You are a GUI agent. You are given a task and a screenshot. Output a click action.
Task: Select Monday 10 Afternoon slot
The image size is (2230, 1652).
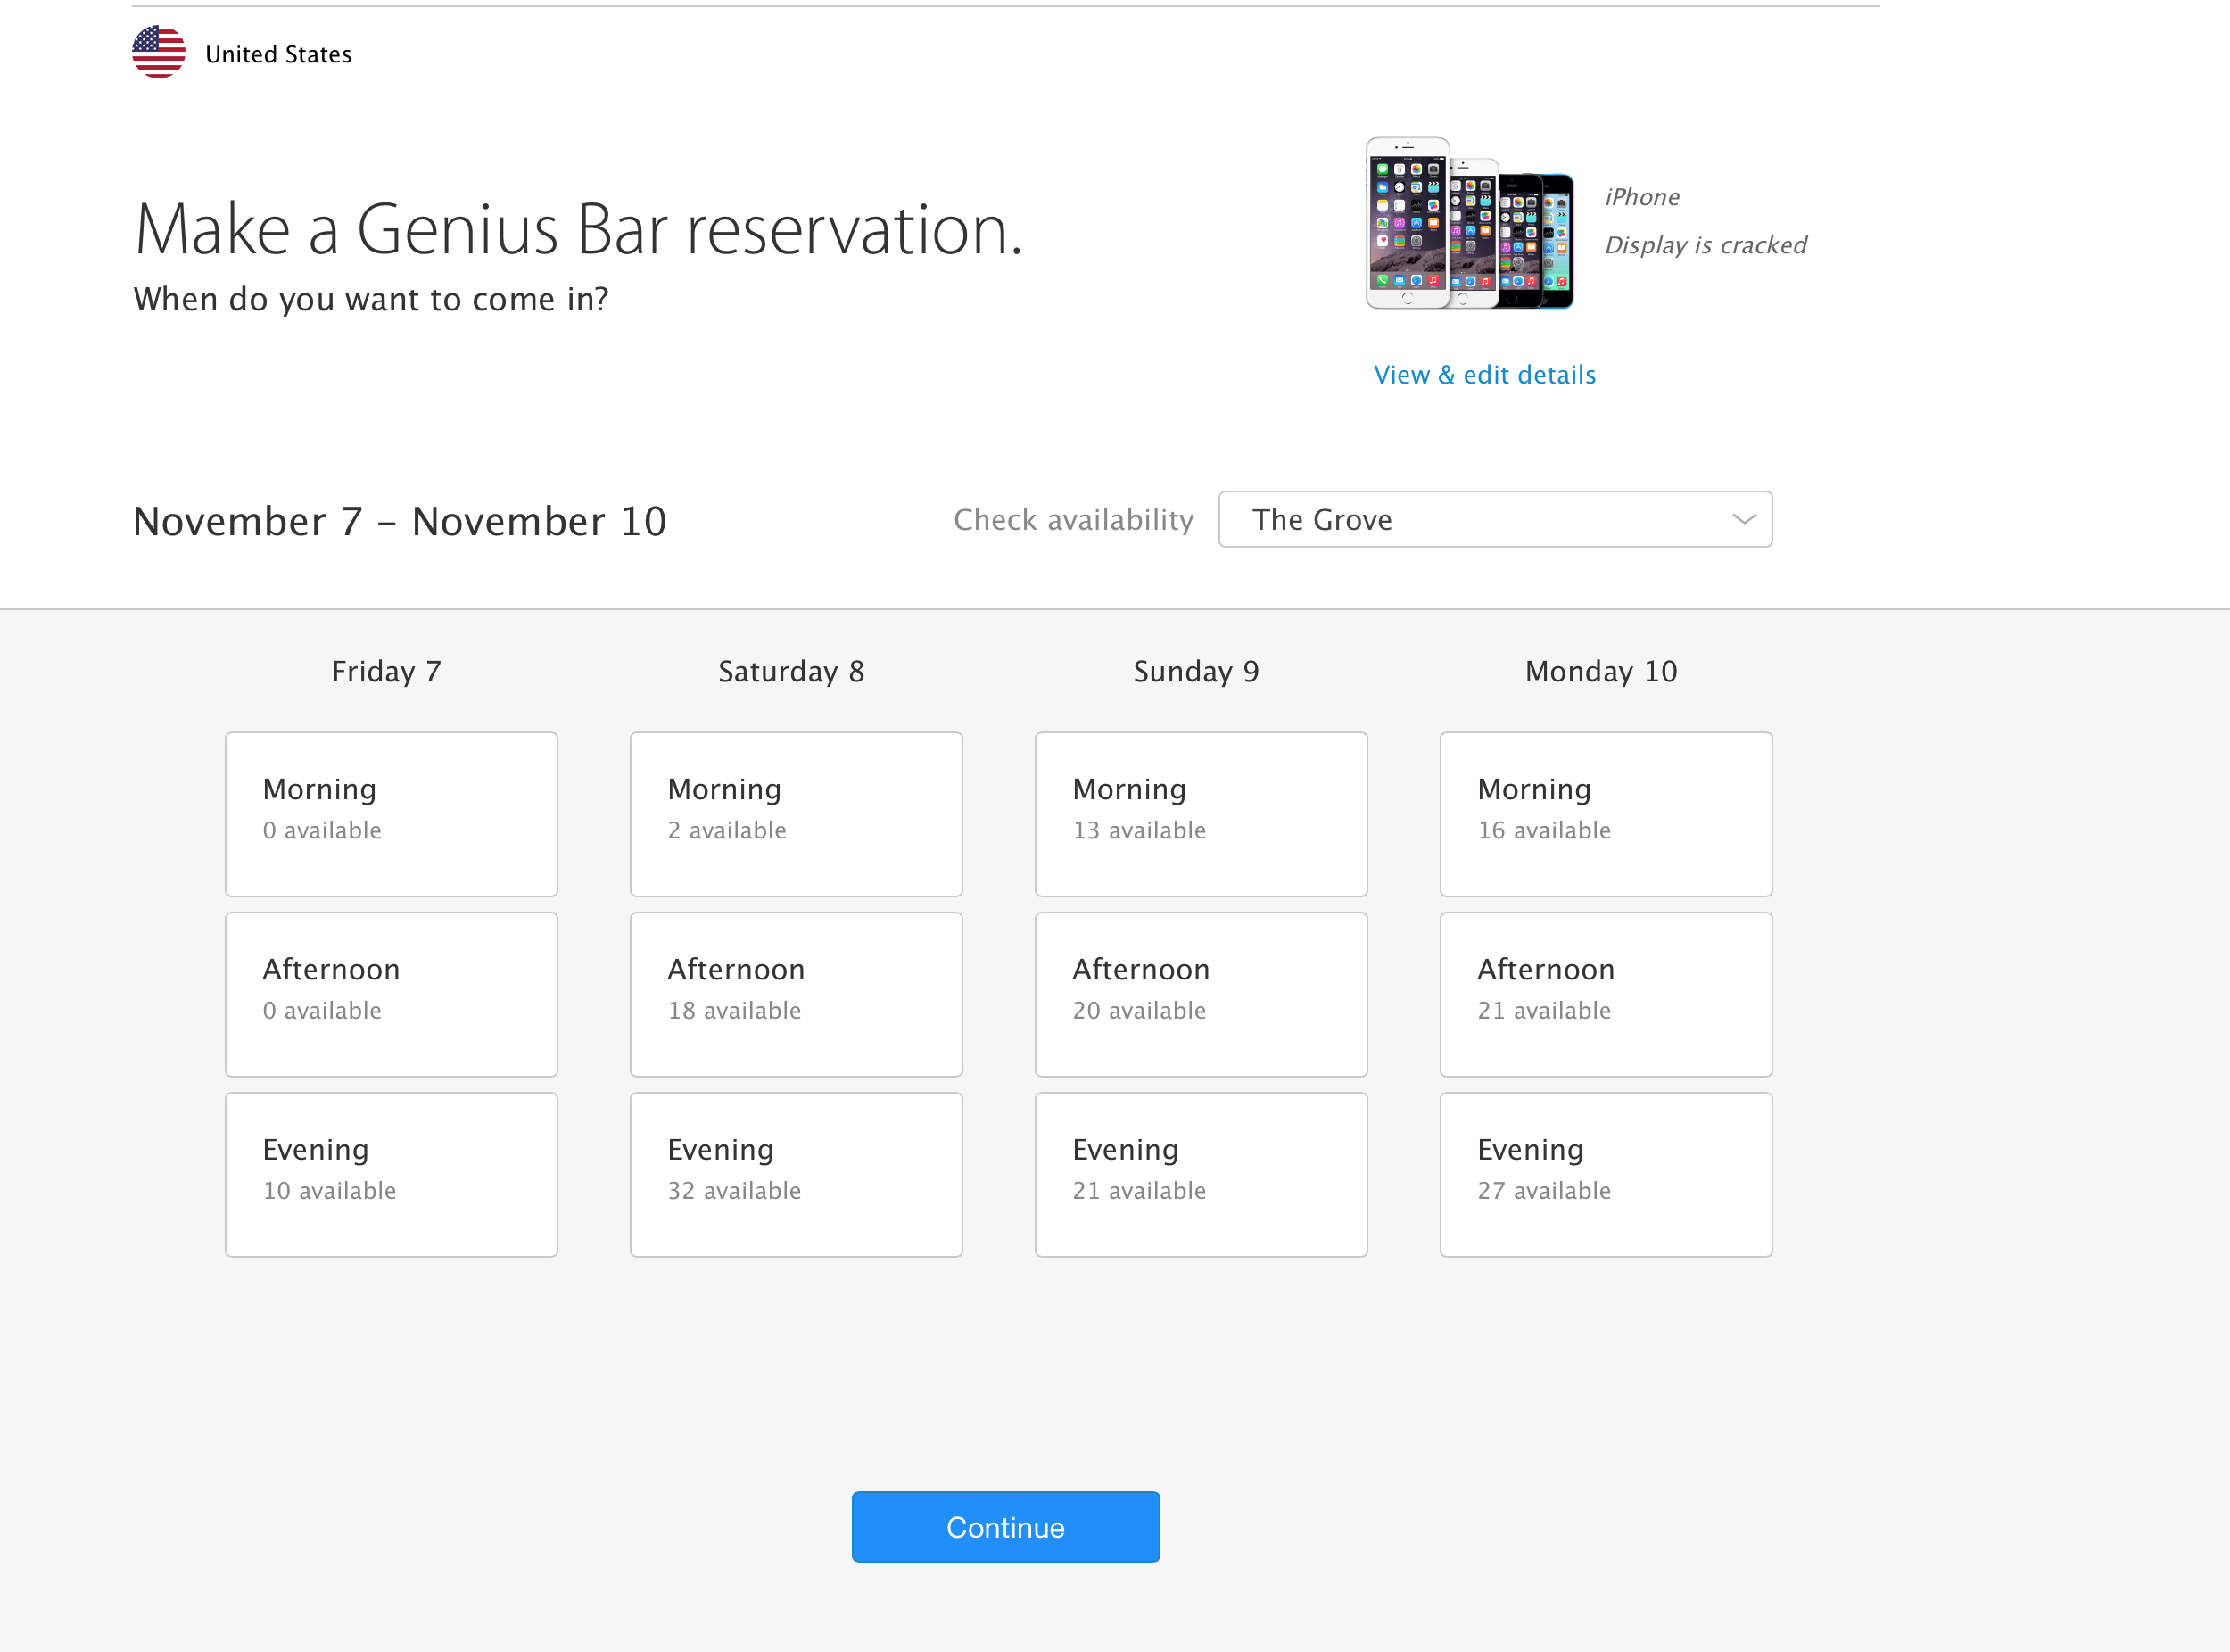click(x=1606, y=994)
